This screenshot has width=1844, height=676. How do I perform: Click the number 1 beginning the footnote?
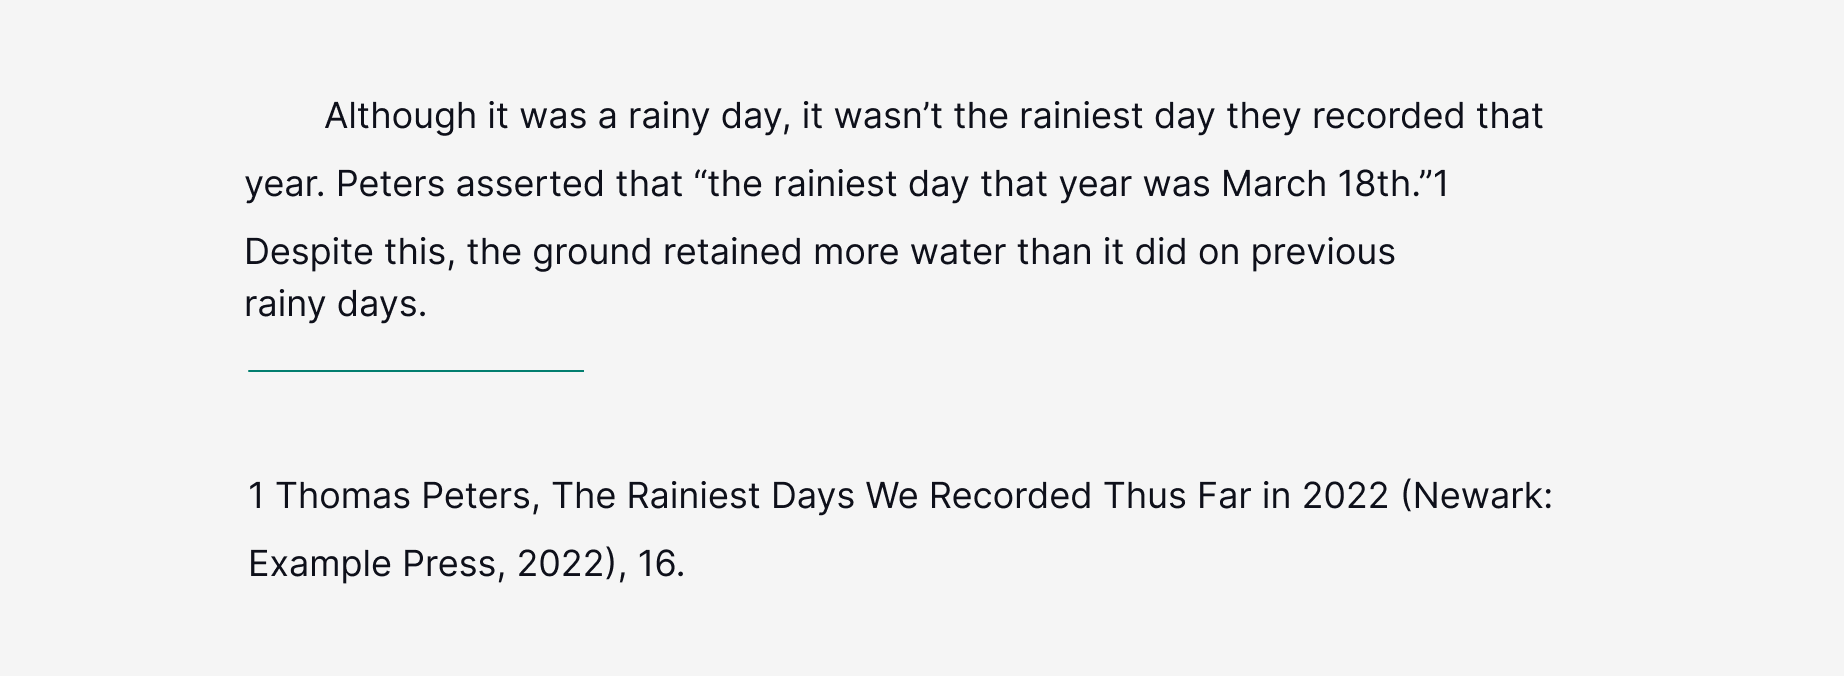(x=256, y=496)
